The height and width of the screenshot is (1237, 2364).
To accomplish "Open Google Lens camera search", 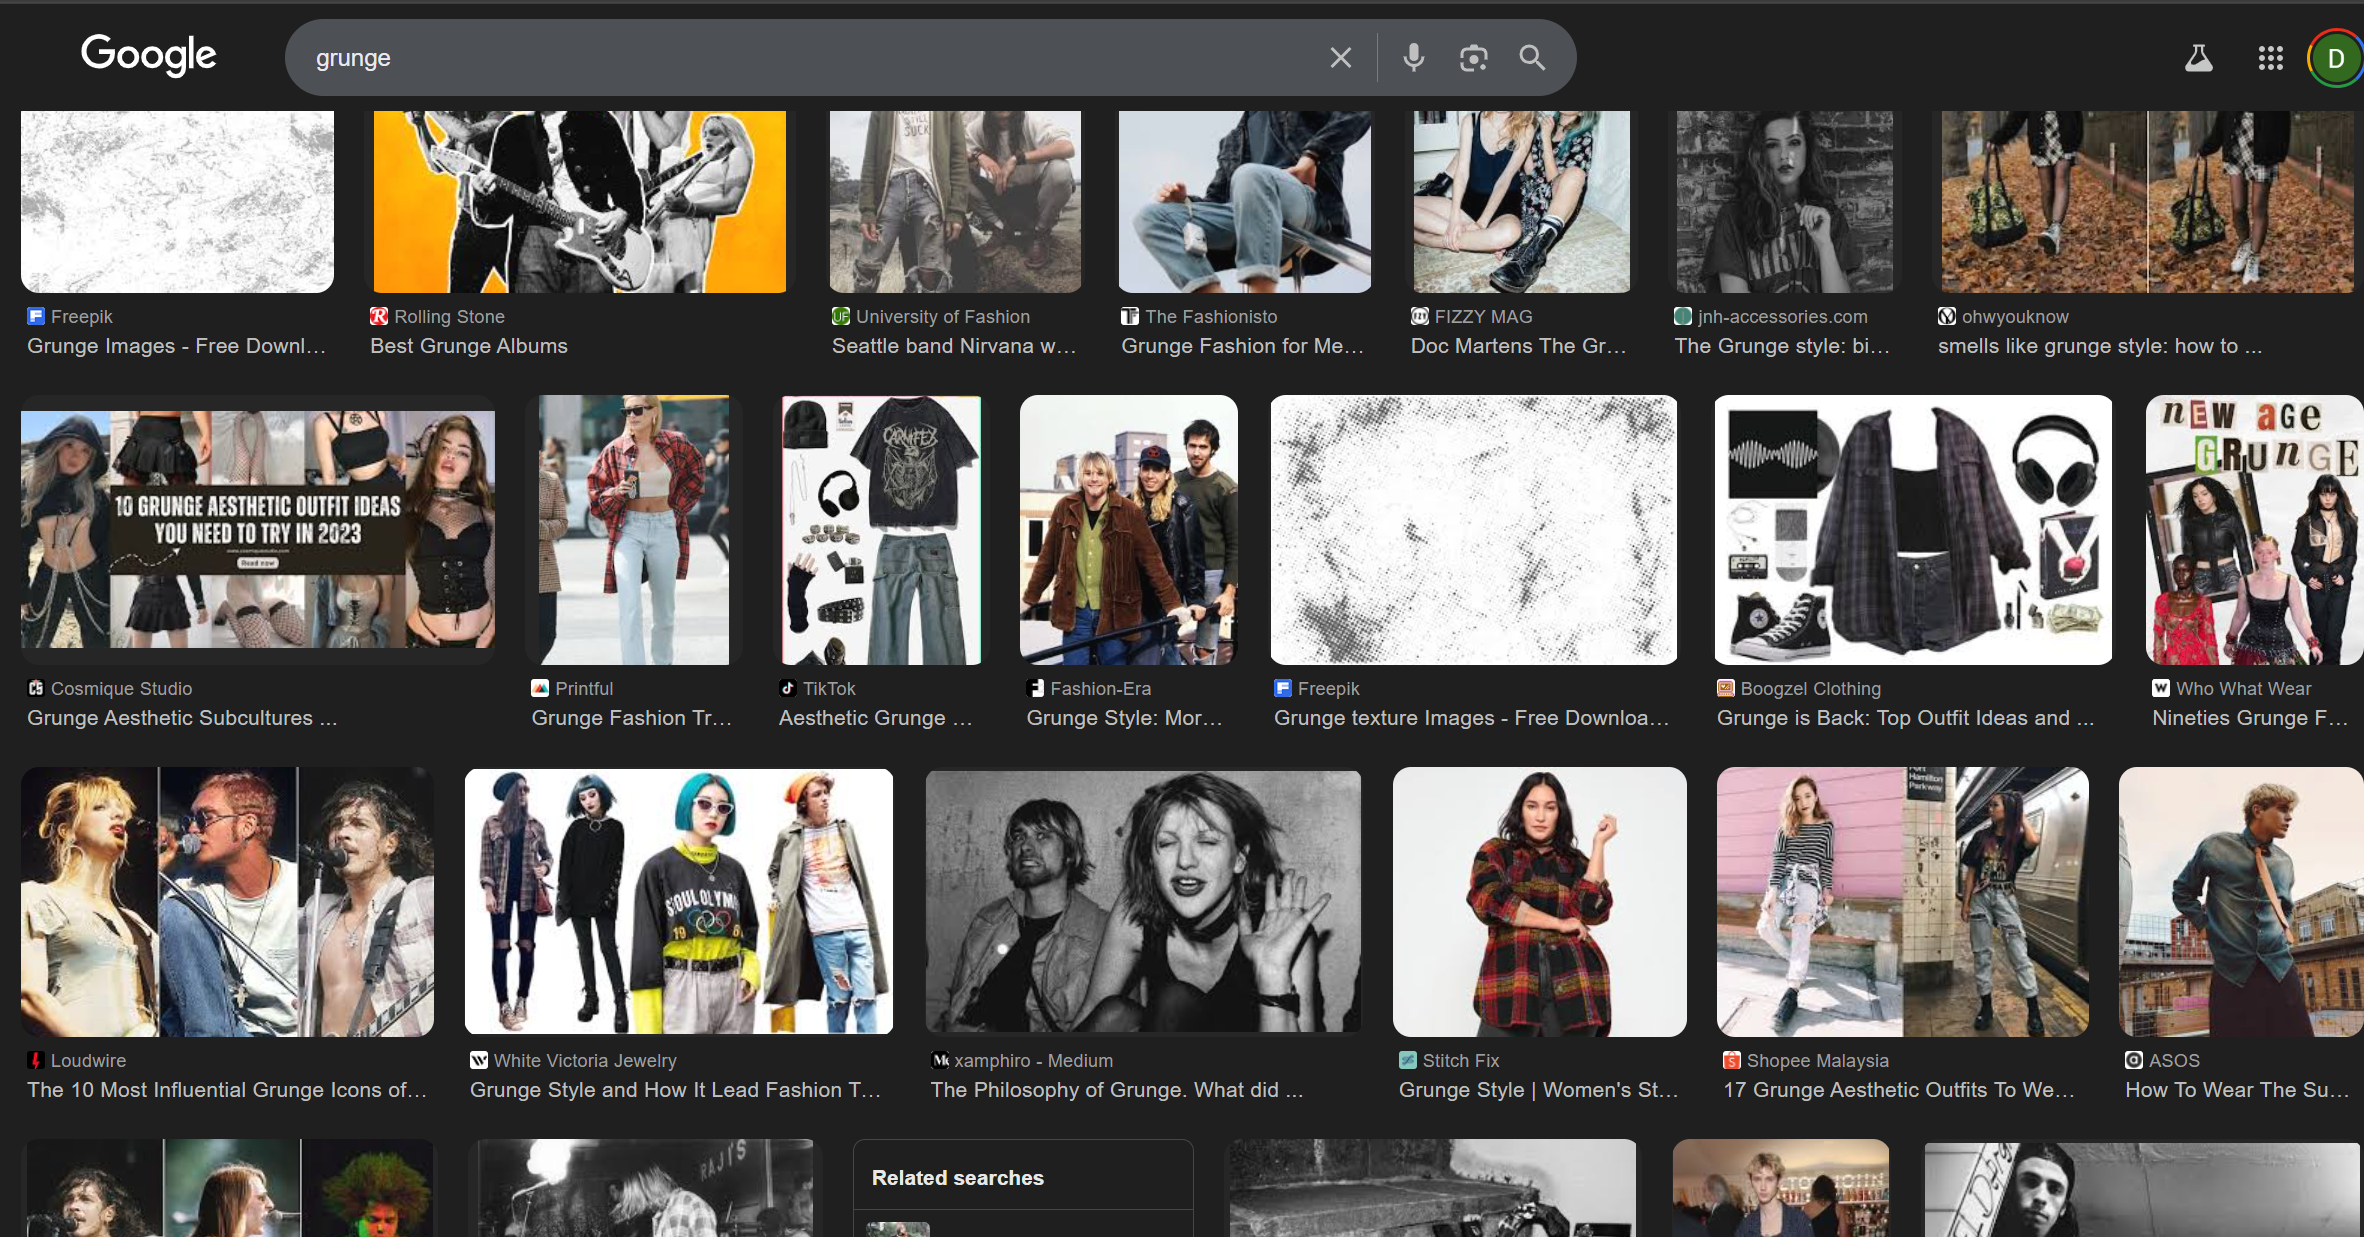I will click(x=1473, y=58).
